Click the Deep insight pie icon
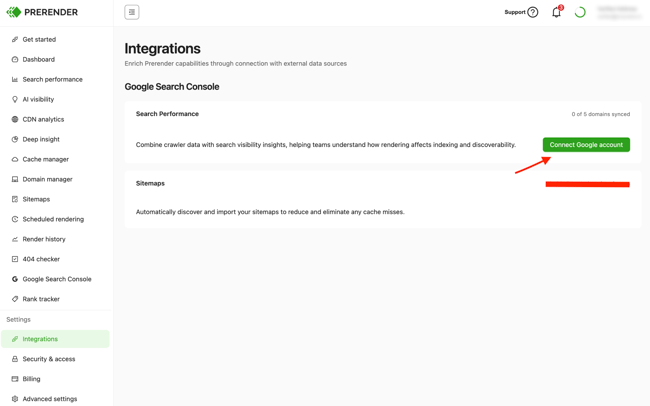Screen dimensions: 650x406 tap(15, 139)
